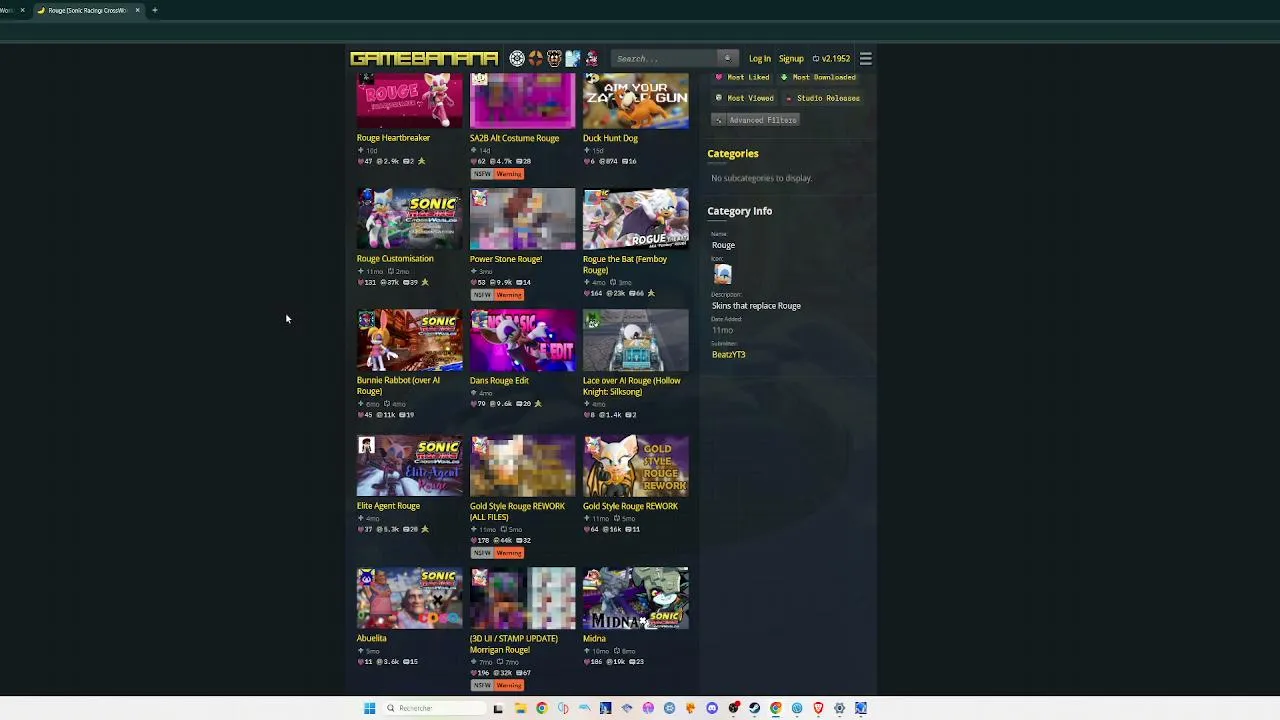Open Rouge Heartbreaker thumbnail
The image size is (1280, 720).
410,101
